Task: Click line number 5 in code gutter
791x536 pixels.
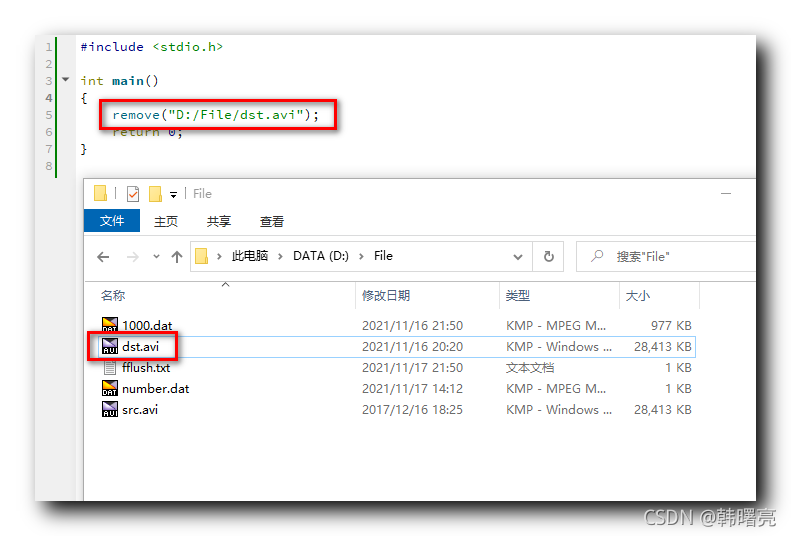Action: point(49,115)
